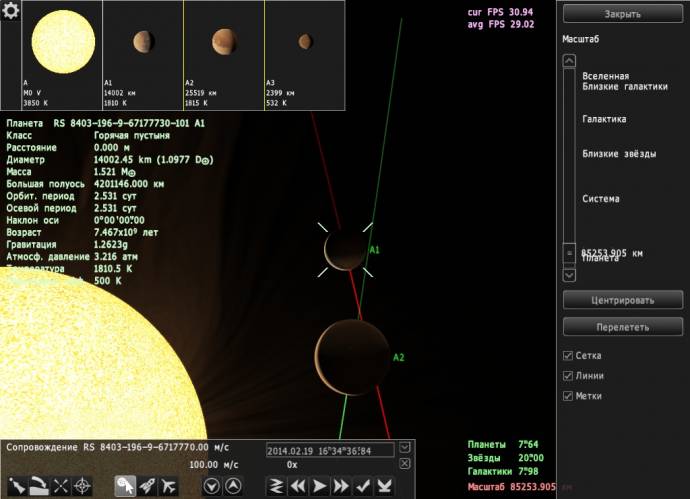The image size is (690, 499).
Task: Select the free cursor camera mode
Action: tap(125, 486)
